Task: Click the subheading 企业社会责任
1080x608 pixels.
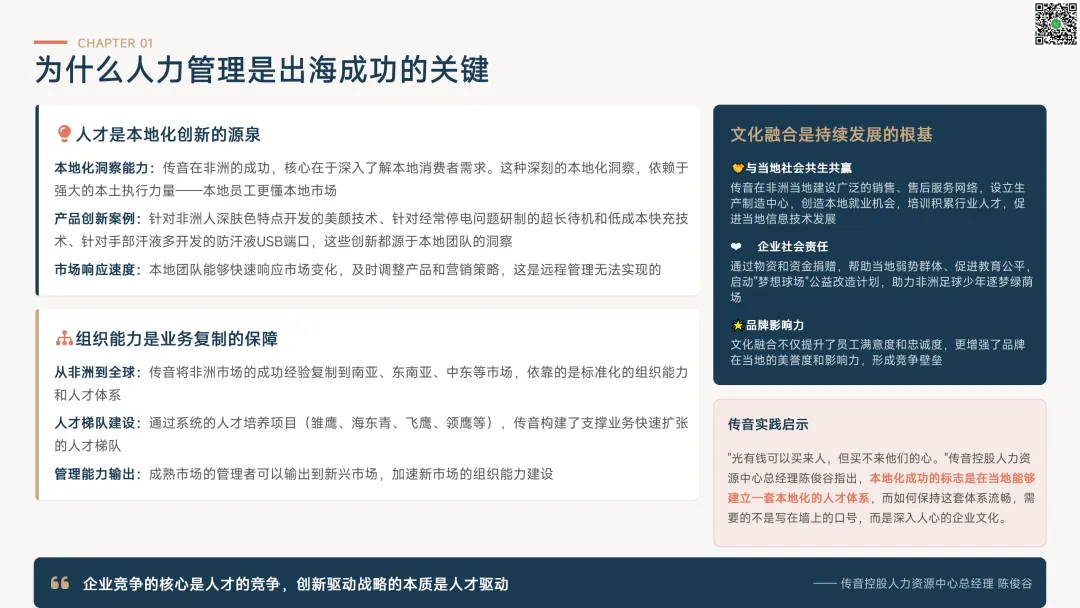Action: [x=793, y=247]
